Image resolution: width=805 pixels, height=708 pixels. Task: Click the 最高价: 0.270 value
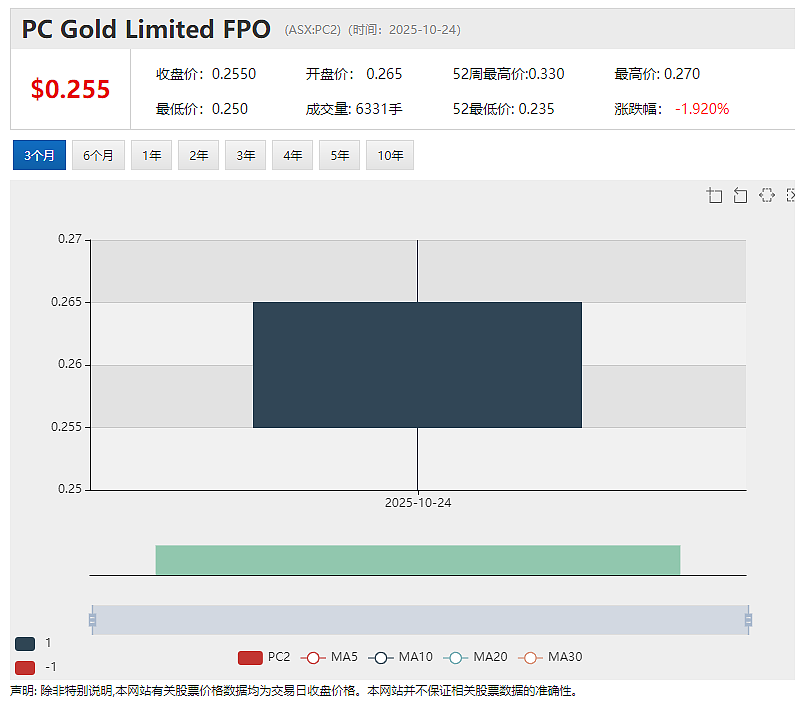pos(657,74)
